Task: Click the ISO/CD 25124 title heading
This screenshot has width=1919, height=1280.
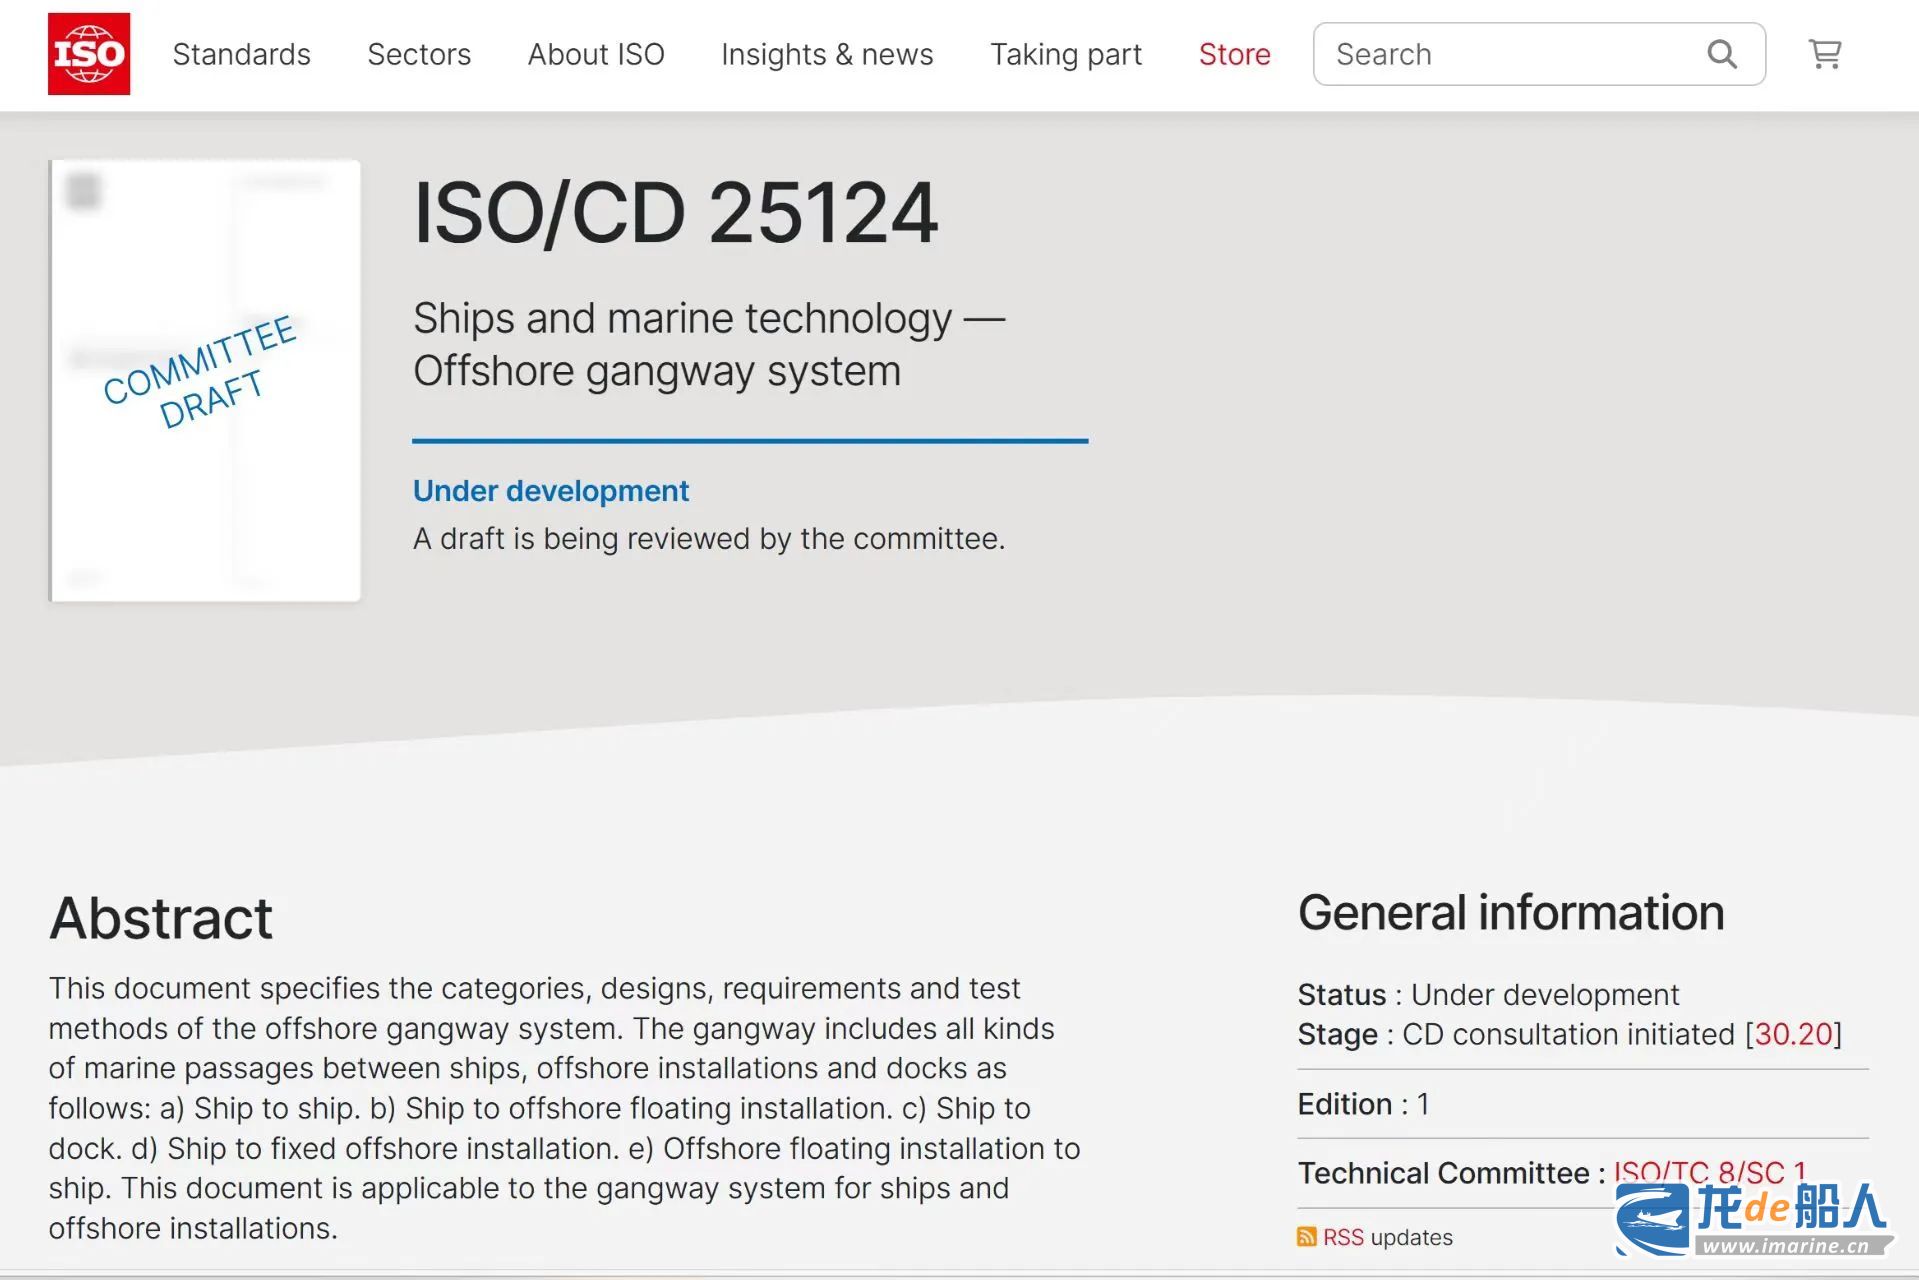Action: [676, 213]
